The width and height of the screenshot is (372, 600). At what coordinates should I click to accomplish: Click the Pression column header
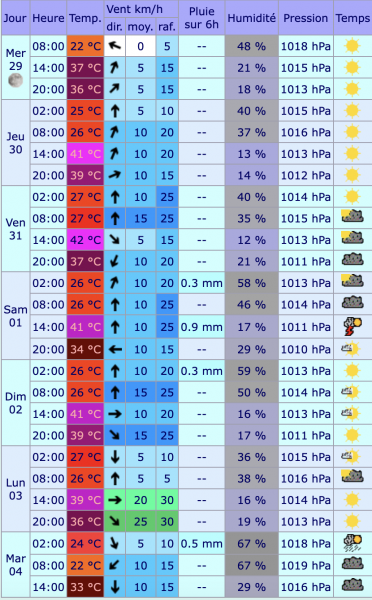(306, 18)
